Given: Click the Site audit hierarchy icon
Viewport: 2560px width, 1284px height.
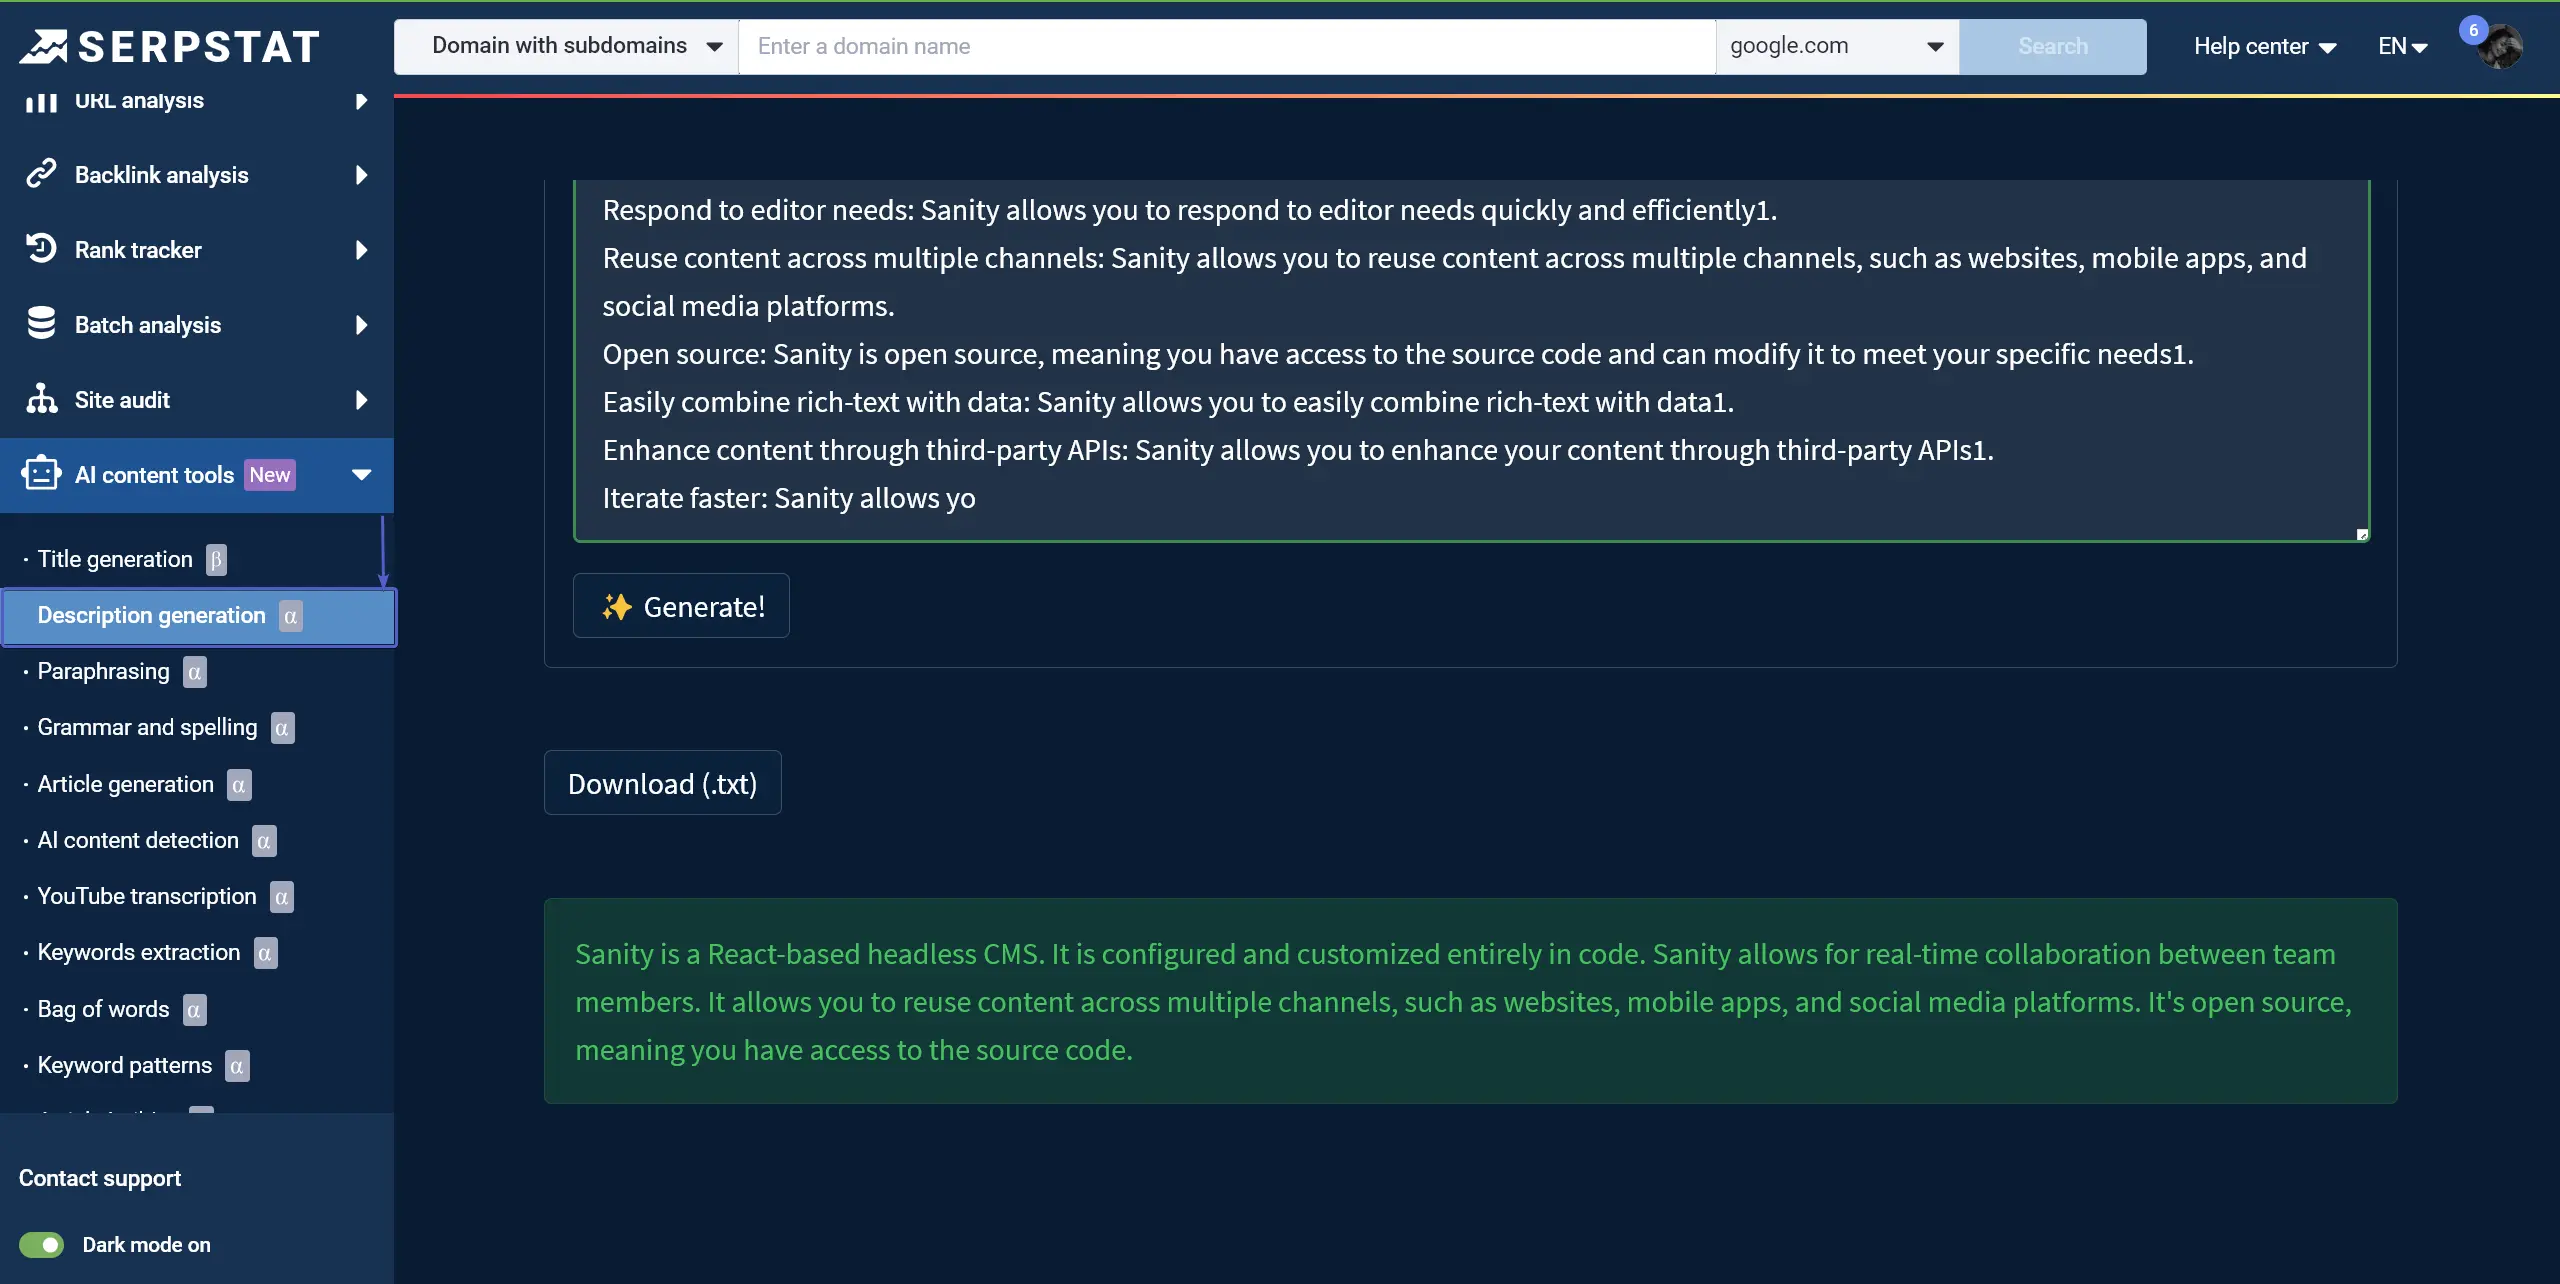Looking at the screenshot, I should point(41,398).
